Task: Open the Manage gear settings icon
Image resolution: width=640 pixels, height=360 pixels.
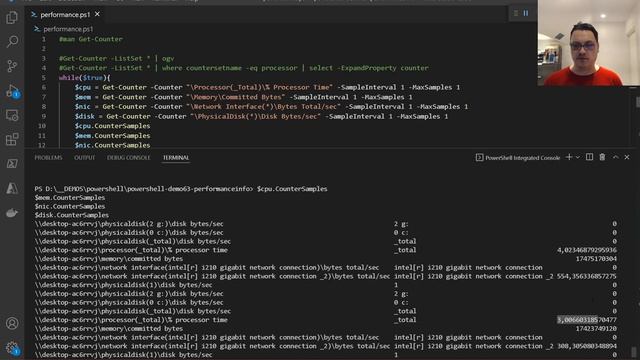Action: [12, 348]
